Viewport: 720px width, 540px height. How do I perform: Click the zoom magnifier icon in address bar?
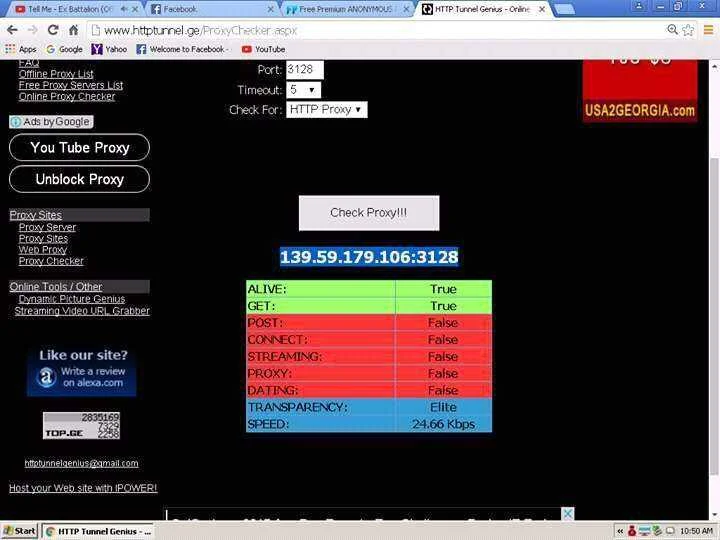pos(672,30)
